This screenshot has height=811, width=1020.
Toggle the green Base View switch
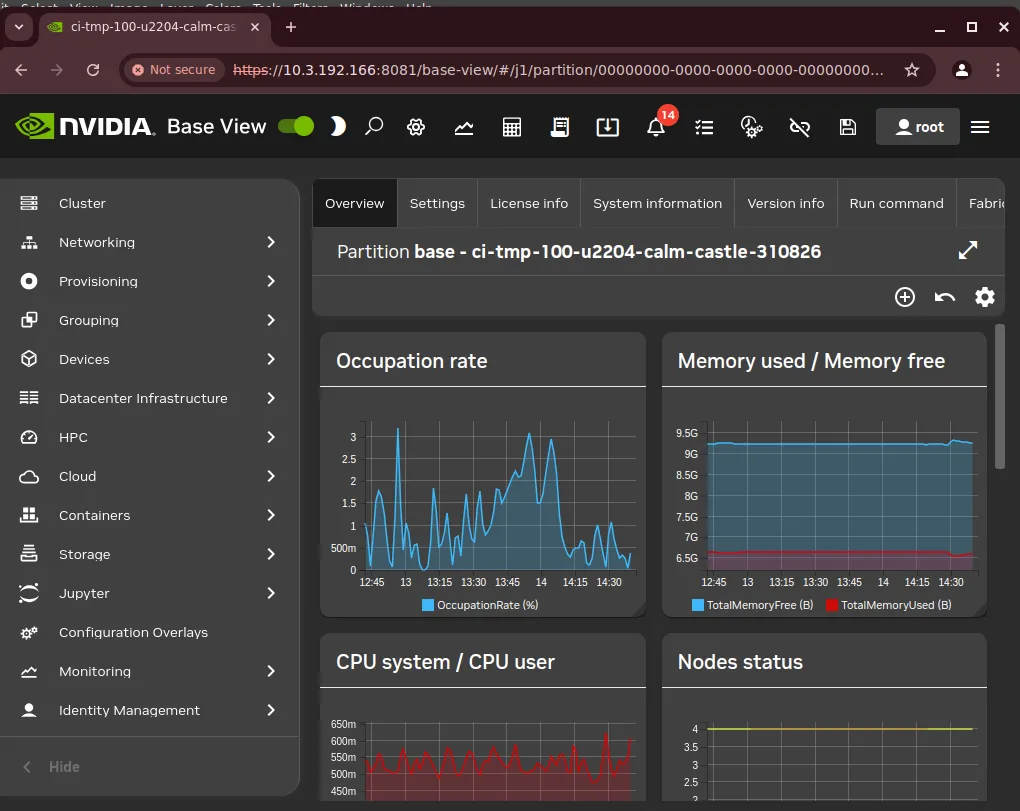[x=296, y=126]
